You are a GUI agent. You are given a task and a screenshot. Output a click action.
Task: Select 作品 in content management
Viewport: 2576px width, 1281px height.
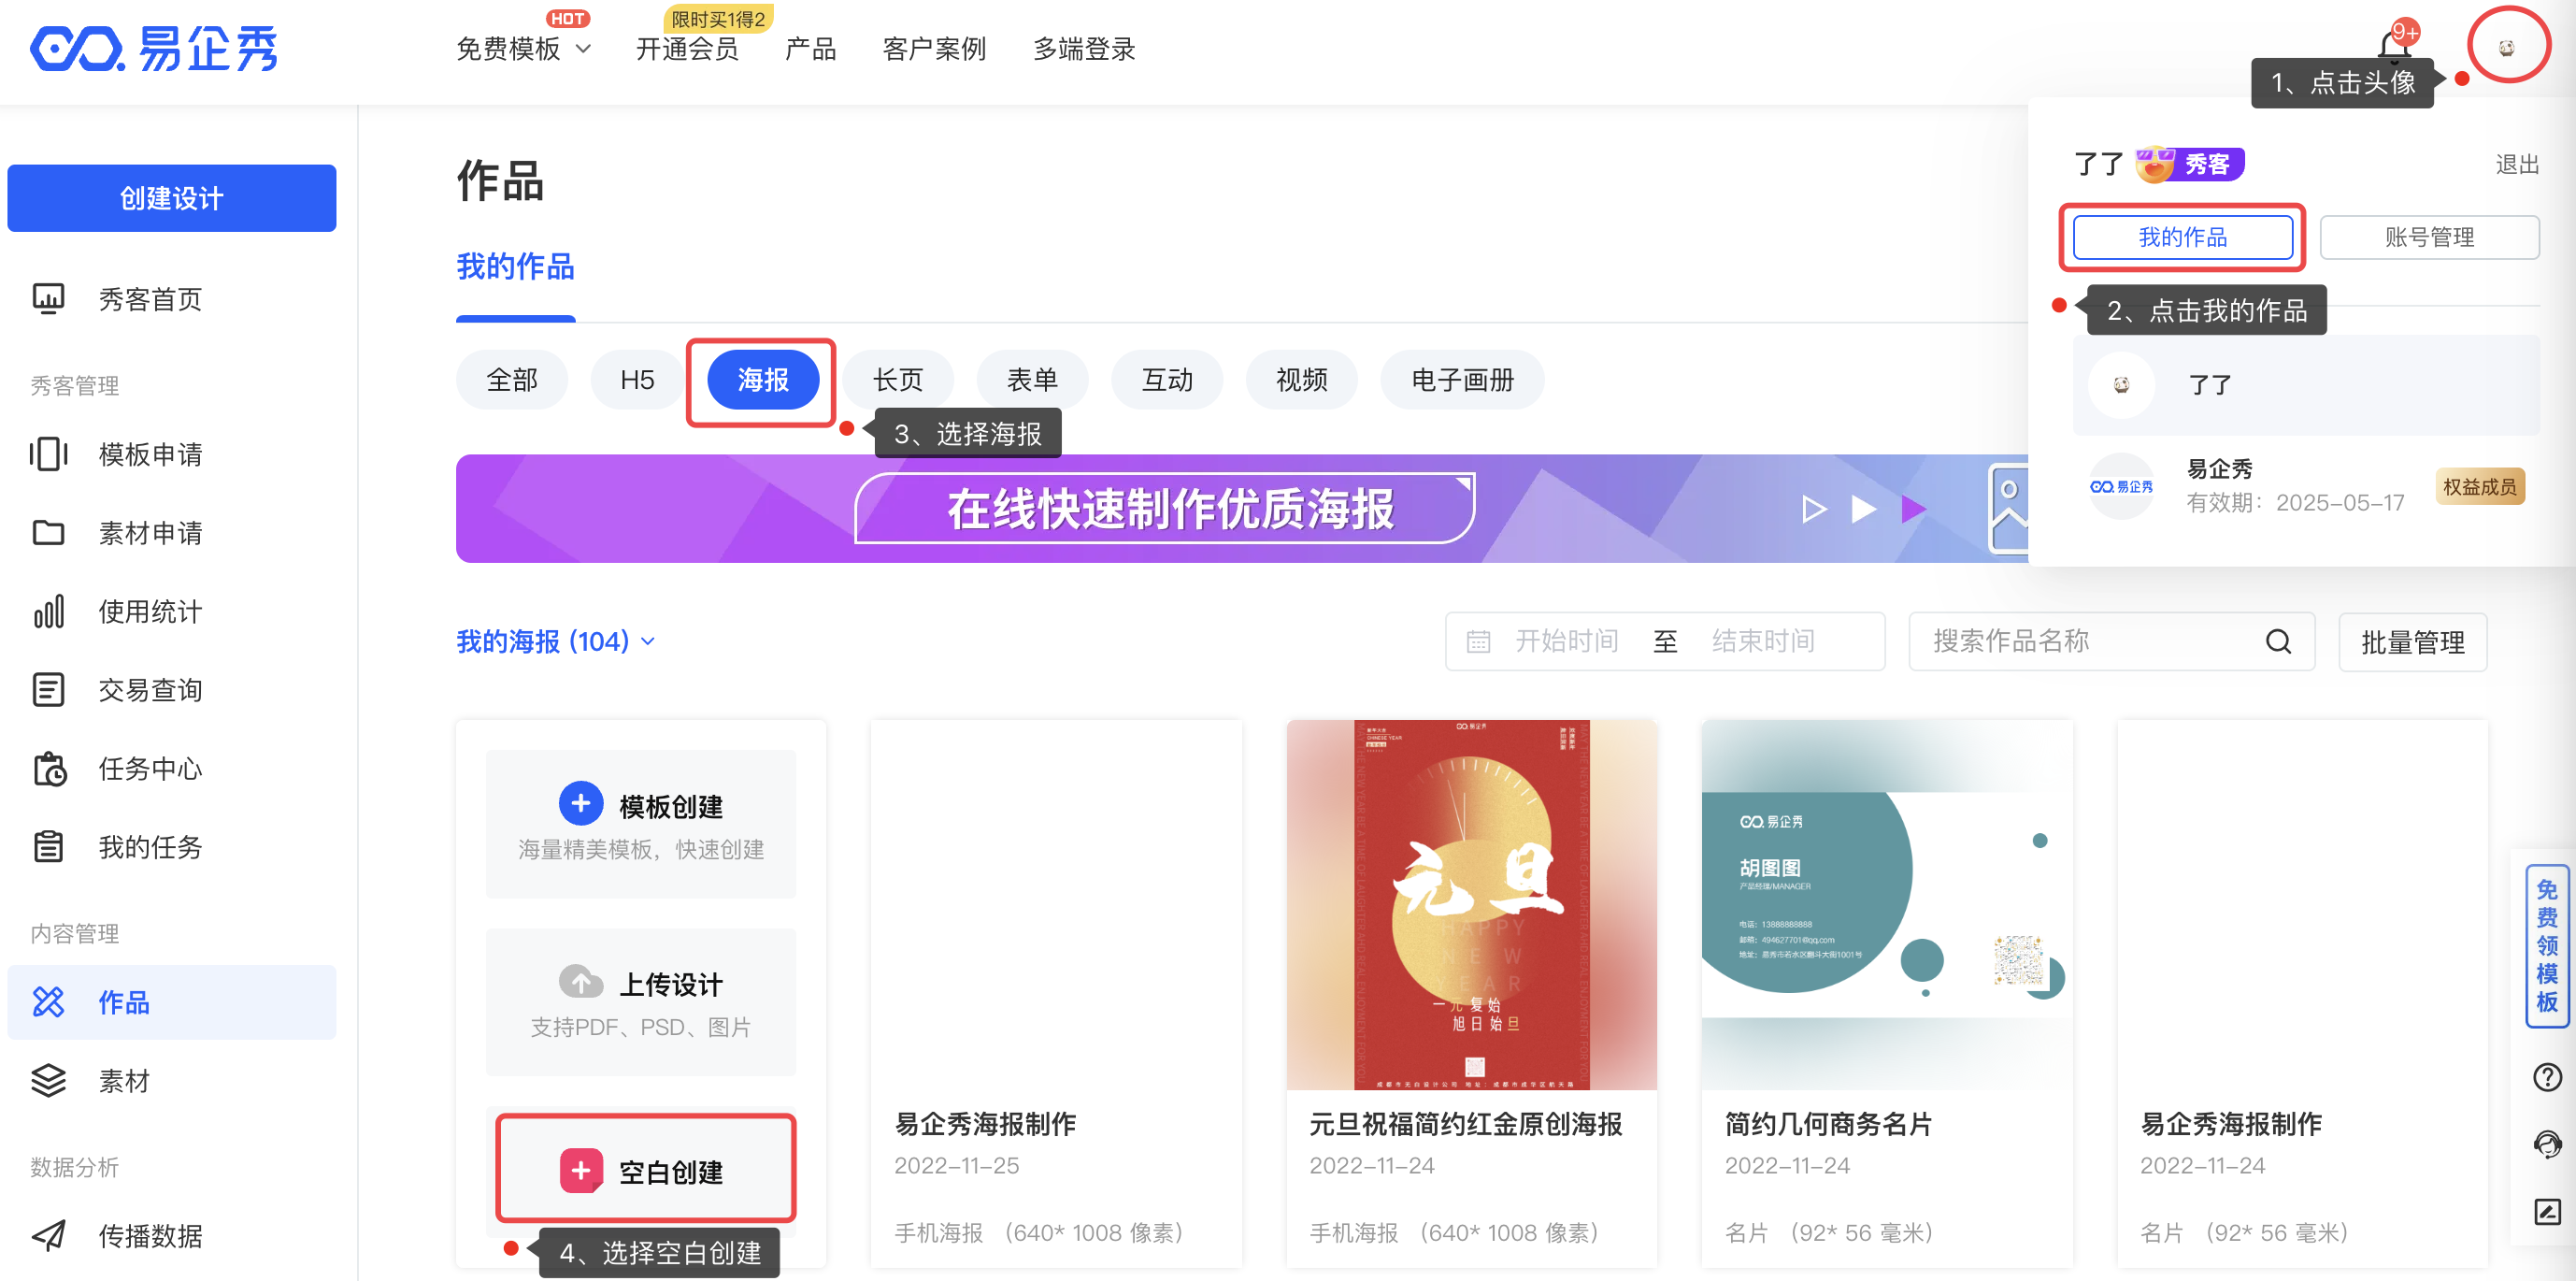[x=171, y=1002]
